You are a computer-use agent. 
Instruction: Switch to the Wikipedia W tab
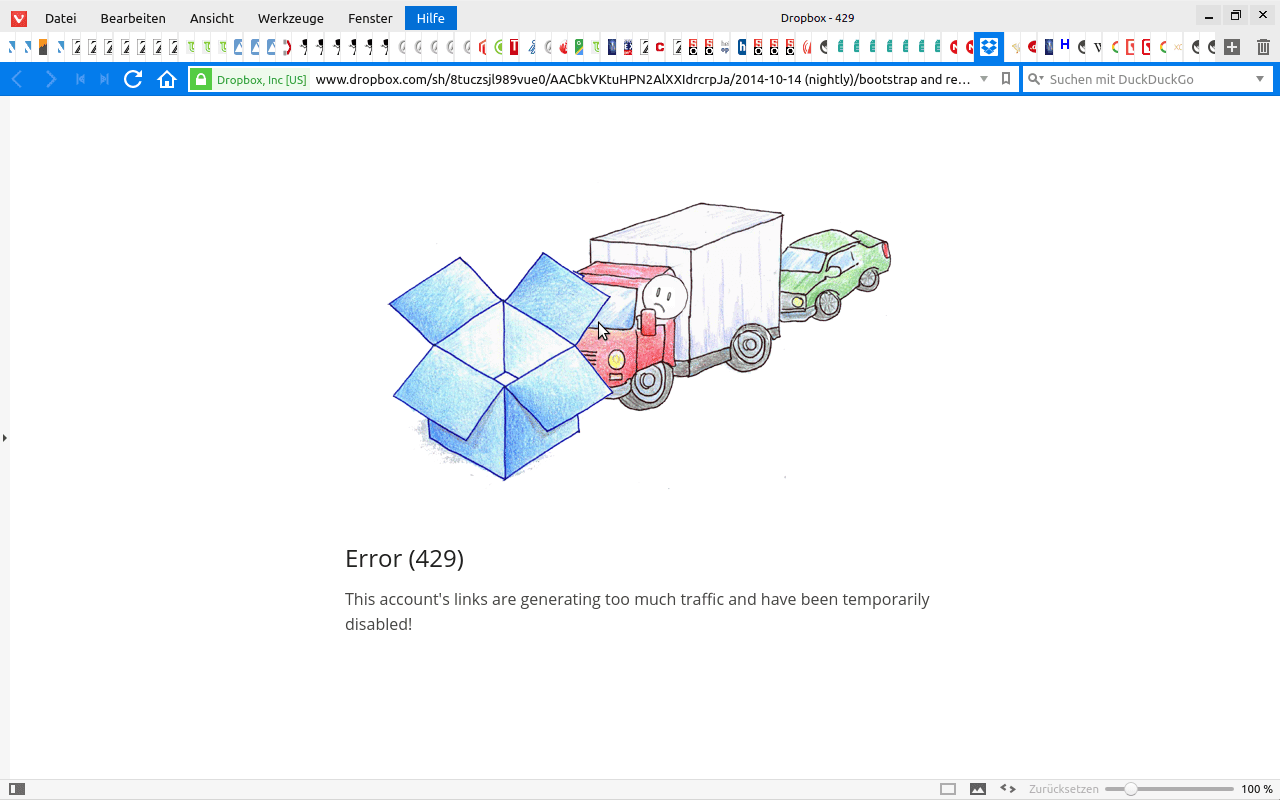click(x=1097, y=47)
